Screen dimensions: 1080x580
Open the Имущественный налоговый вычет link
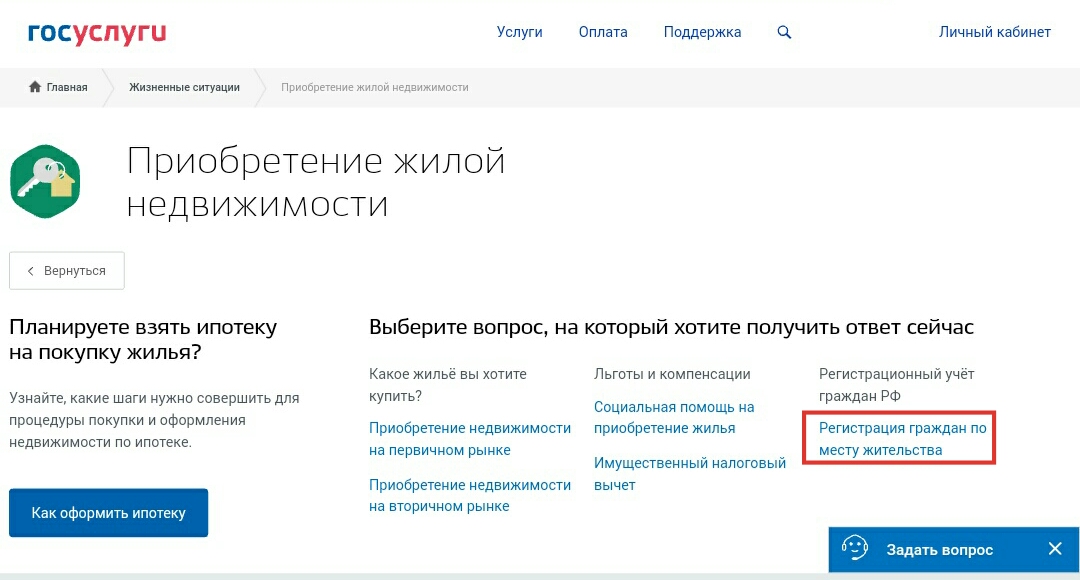click(689, 476)
